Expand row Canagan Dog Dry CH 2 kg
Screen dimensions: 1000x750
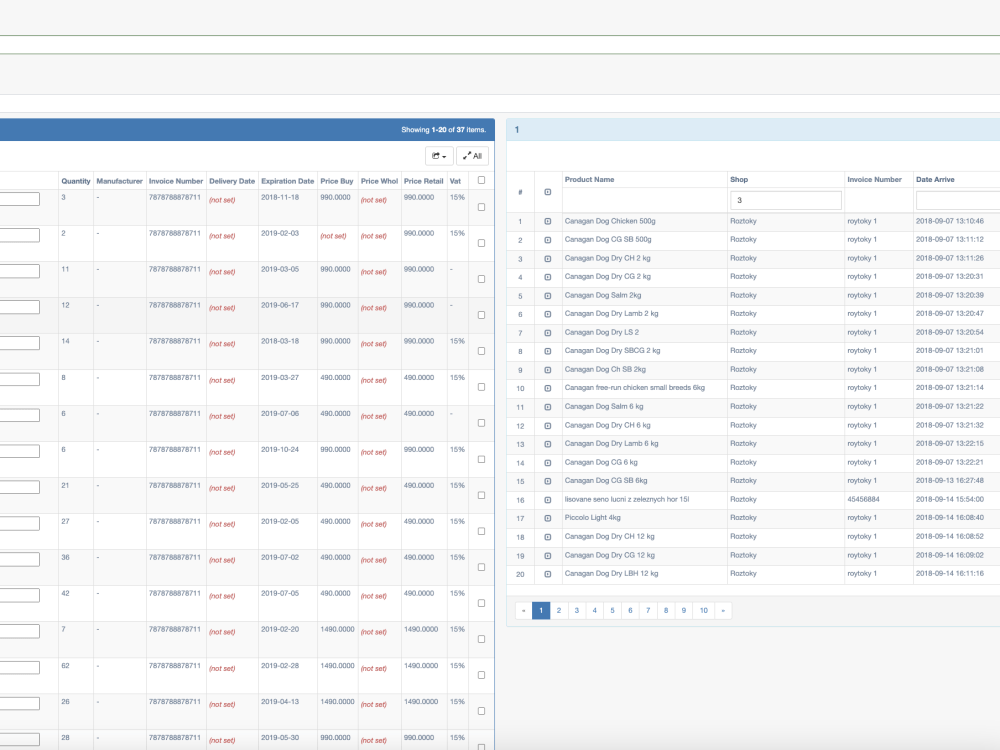(548, 259)
